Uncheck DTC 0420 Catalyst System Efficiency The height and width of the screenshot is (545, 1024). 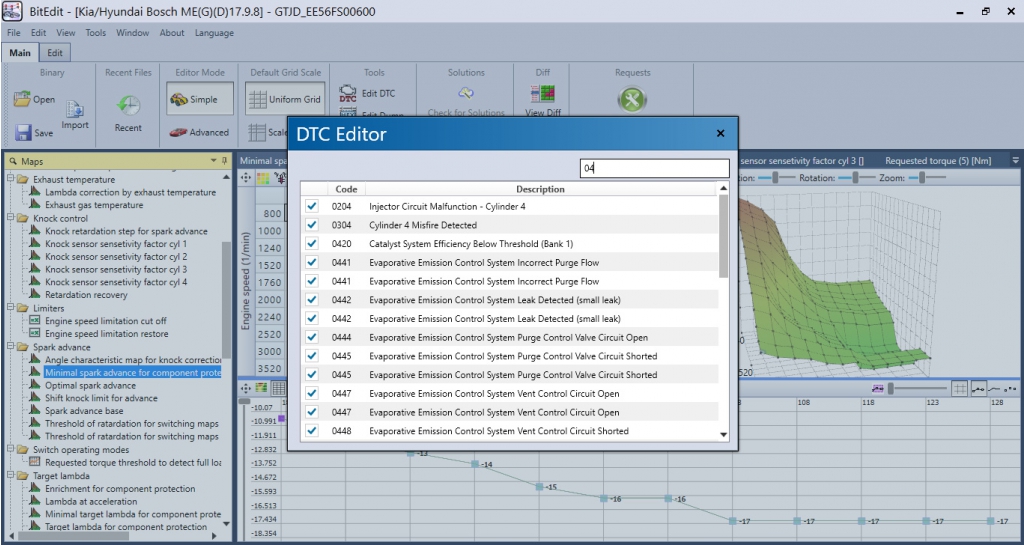pos(312,243)
